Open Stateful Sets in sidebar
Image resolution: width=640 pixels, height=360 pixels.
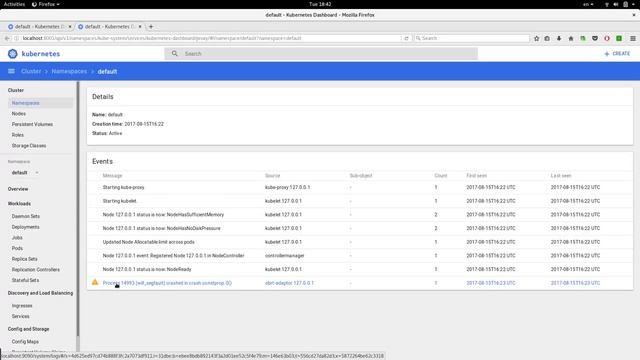(25, 280)
